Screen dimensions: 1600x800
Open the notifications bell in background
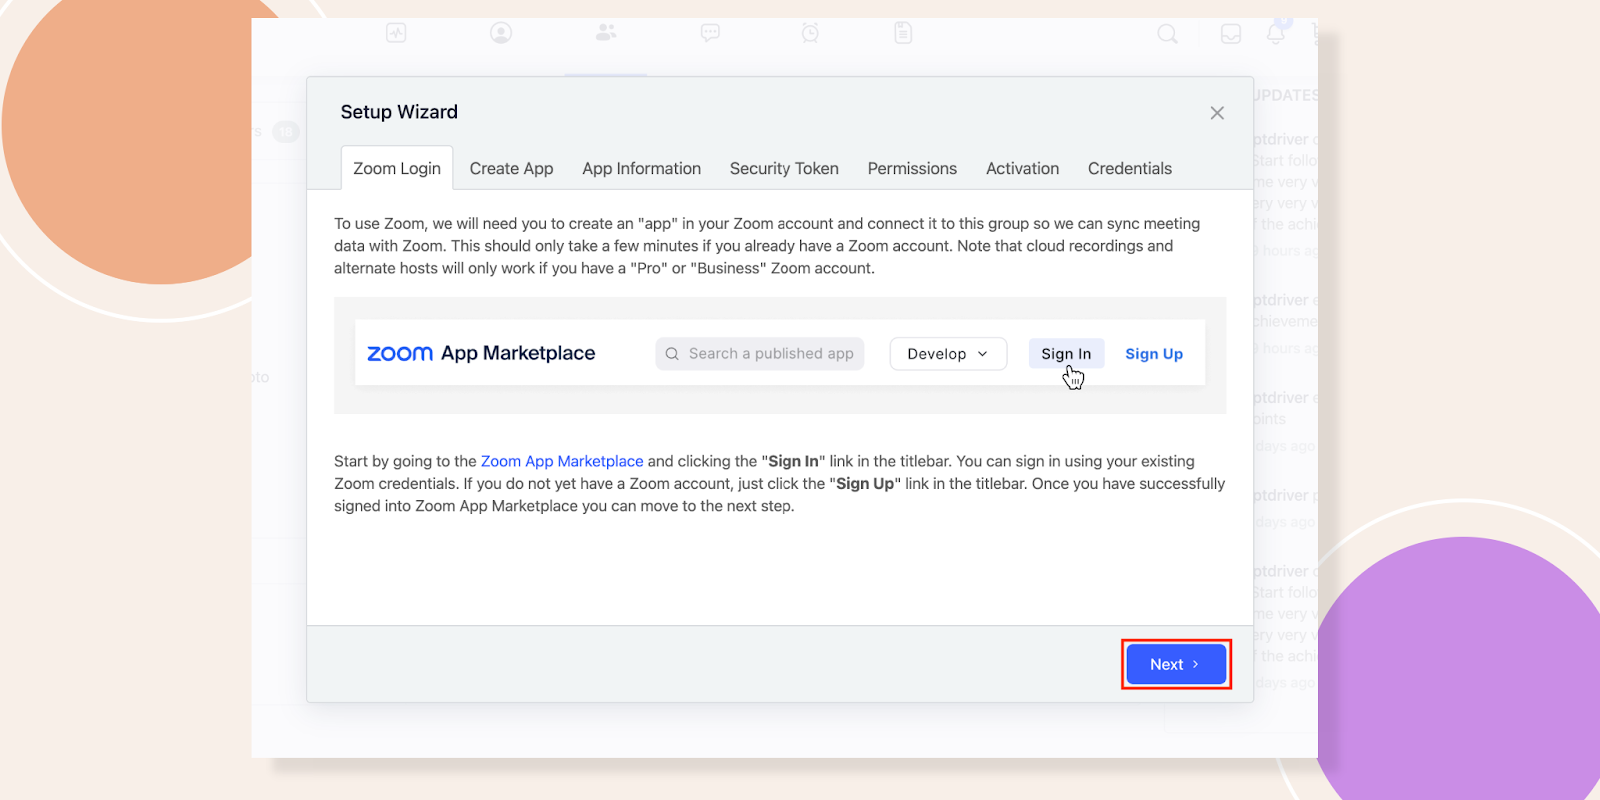1276,33
